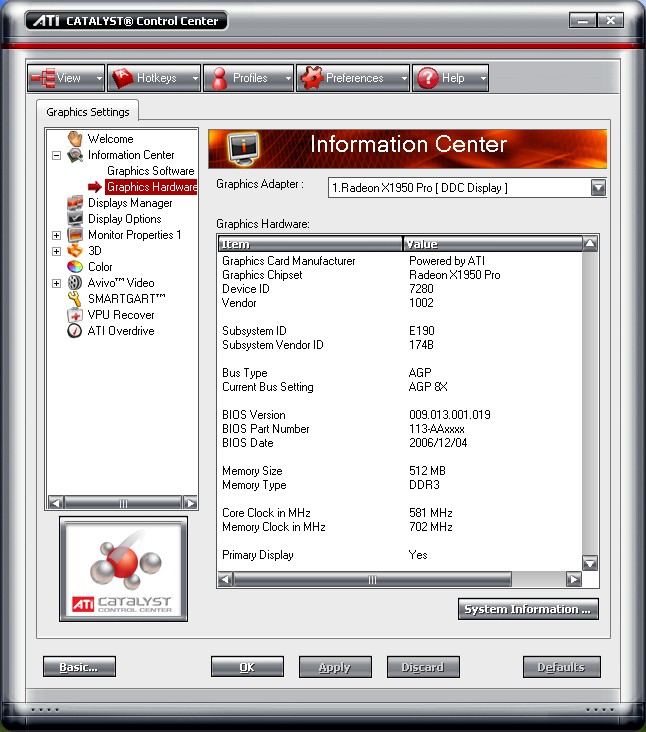Click the ATI Overdrive gauge icon
Screen dimensions: 646x732
75,331
